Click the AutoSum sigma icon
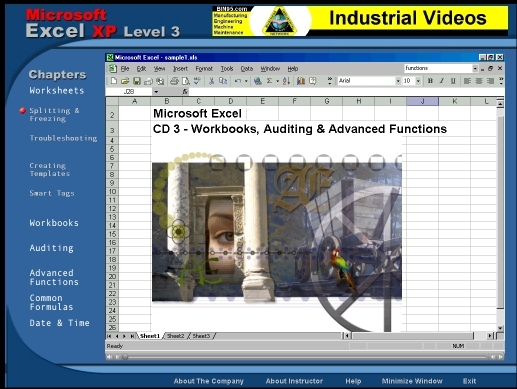Screen dimensions: 517x389 [x=269, y=81]
